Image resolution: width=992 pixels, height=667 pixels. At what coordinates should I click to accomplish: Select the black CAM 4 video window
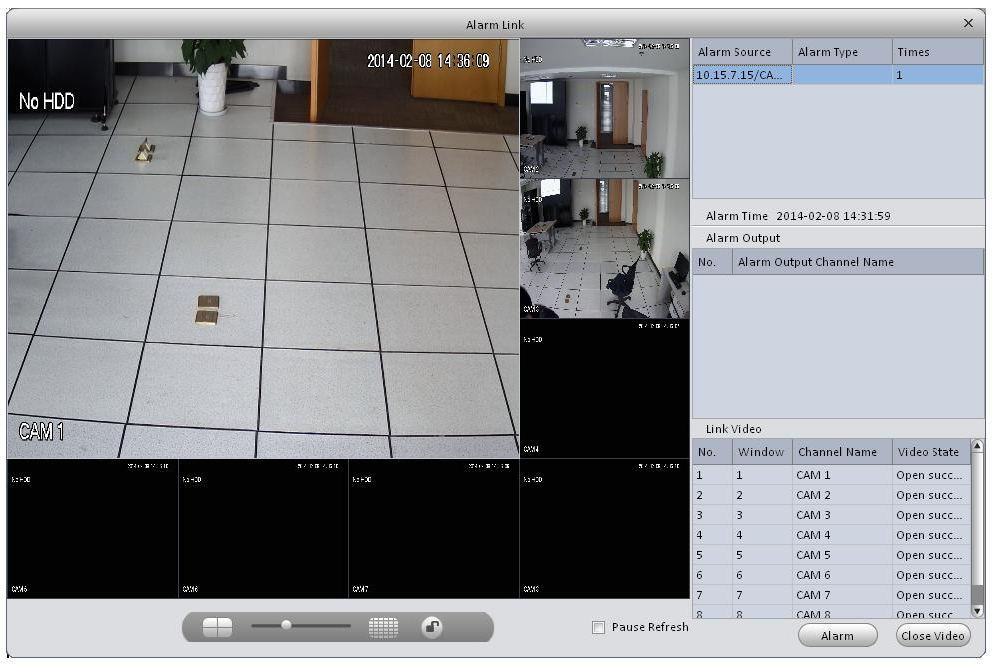pyautogui.click(x=605, y=389)
